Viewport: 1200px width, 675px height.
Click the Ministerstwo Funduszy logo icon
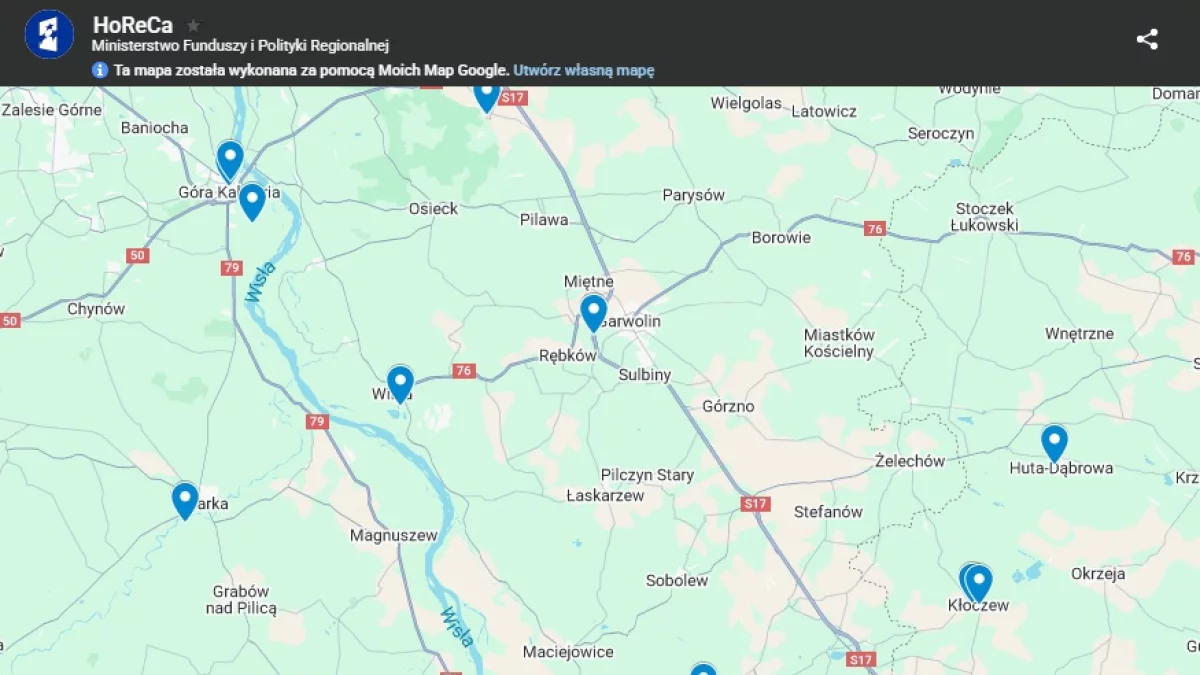(49, 35)
